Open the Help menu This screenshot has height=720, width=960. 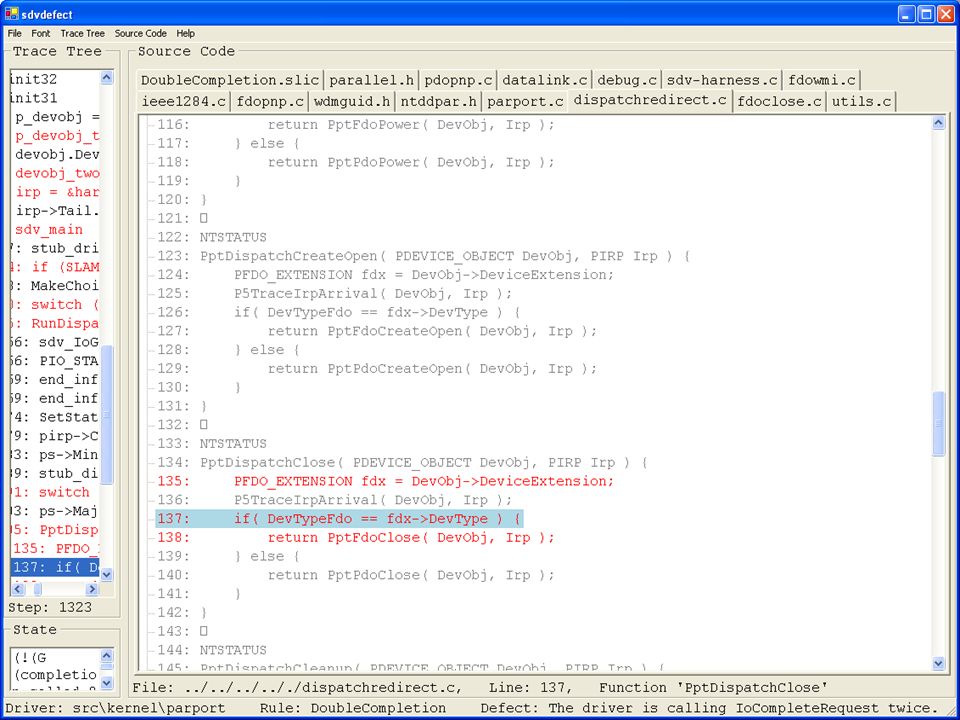click(186, 33)
